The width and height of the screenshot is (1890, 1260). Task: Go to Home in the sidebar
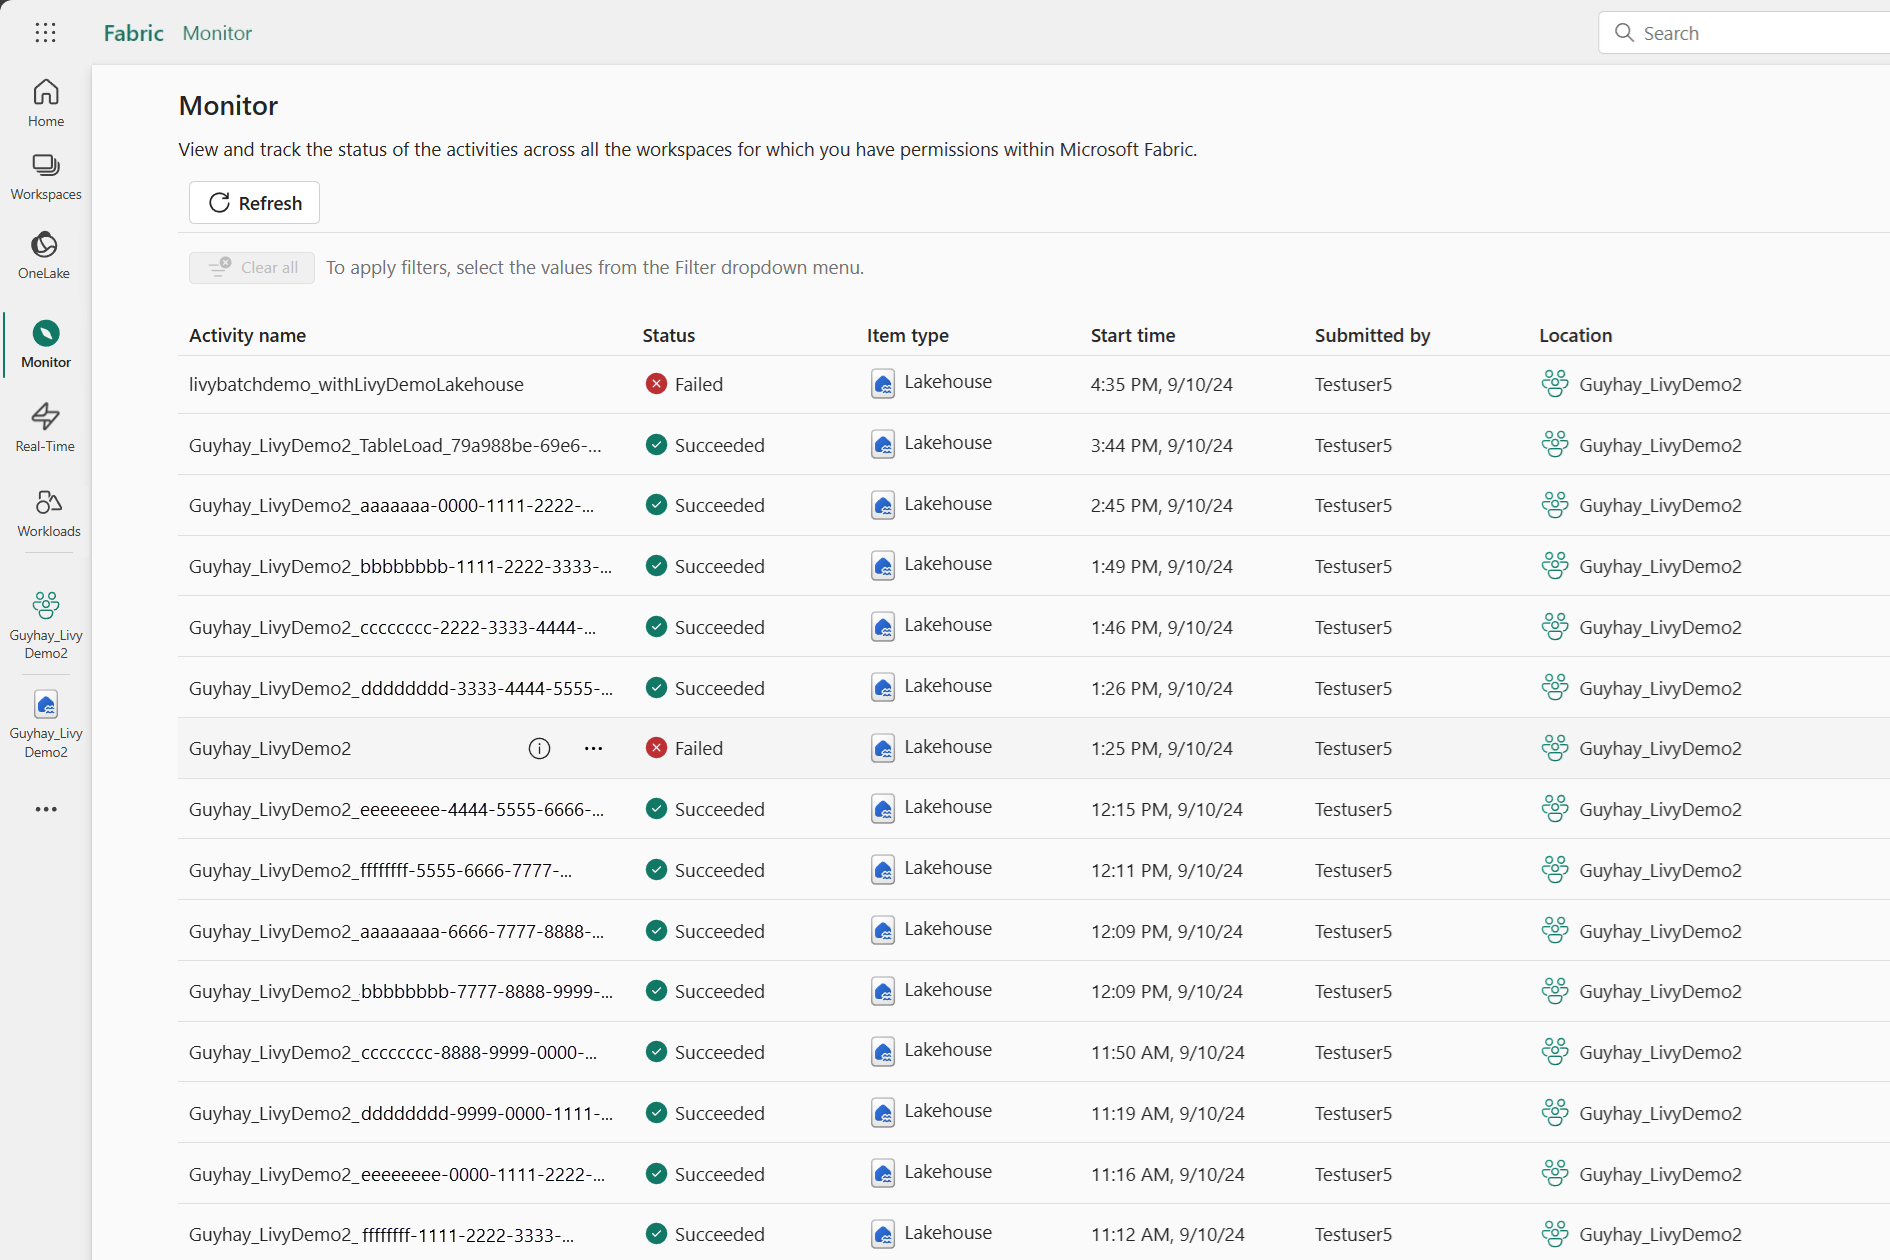point(46,103)
